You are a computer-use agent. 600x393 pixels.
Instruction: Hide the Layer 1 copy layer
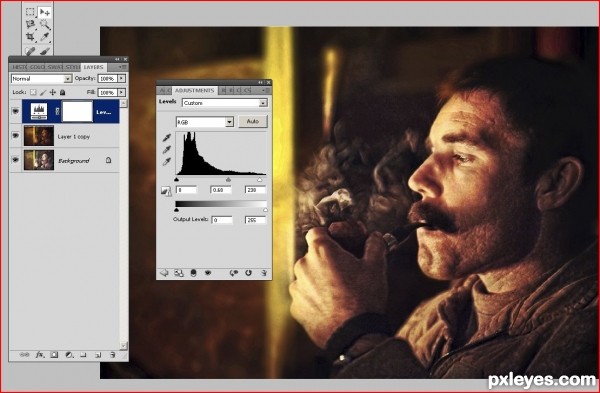pos(16,135)
